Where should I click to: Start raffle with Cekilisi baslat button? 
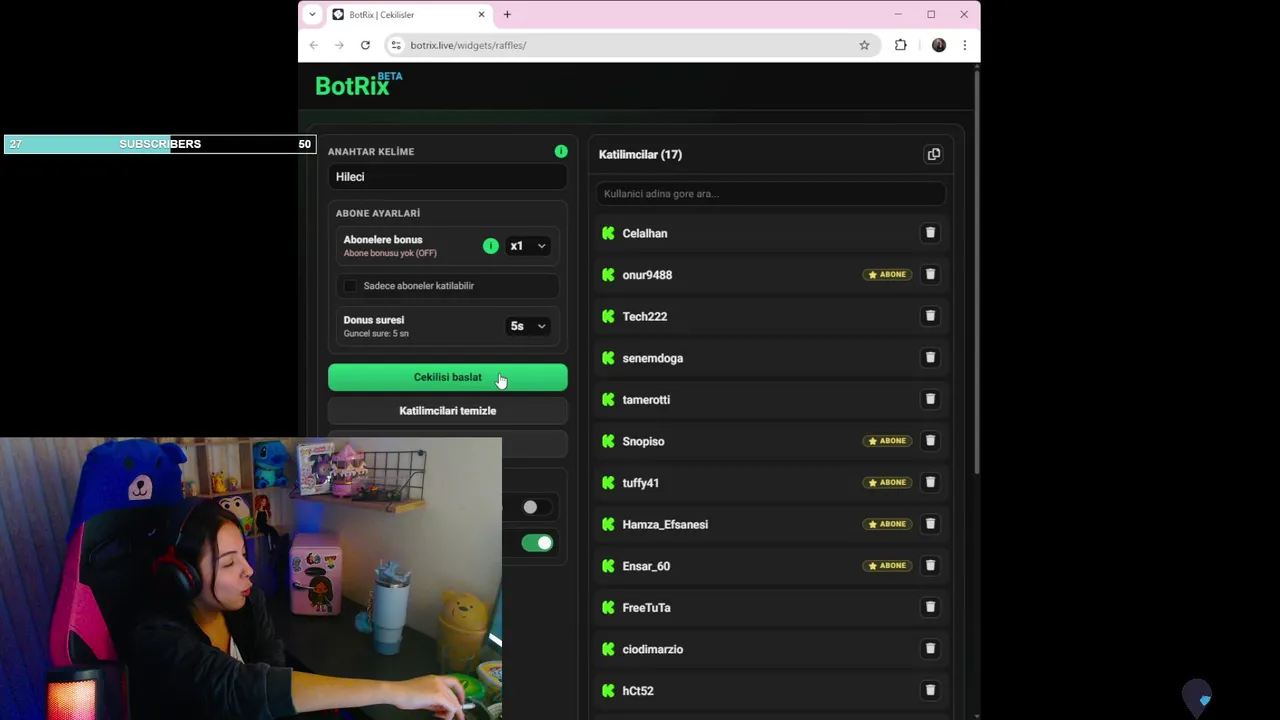(x=447, y=377)
